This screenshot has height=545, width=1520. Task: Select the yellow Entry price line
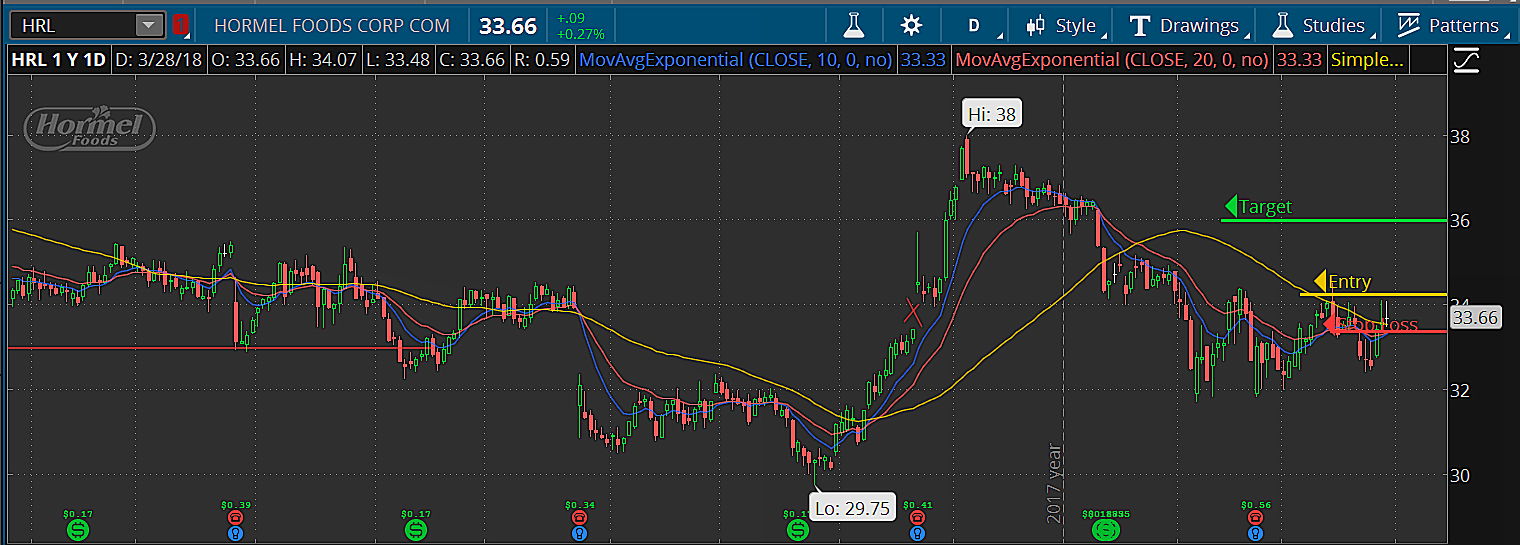point(1373,294)
